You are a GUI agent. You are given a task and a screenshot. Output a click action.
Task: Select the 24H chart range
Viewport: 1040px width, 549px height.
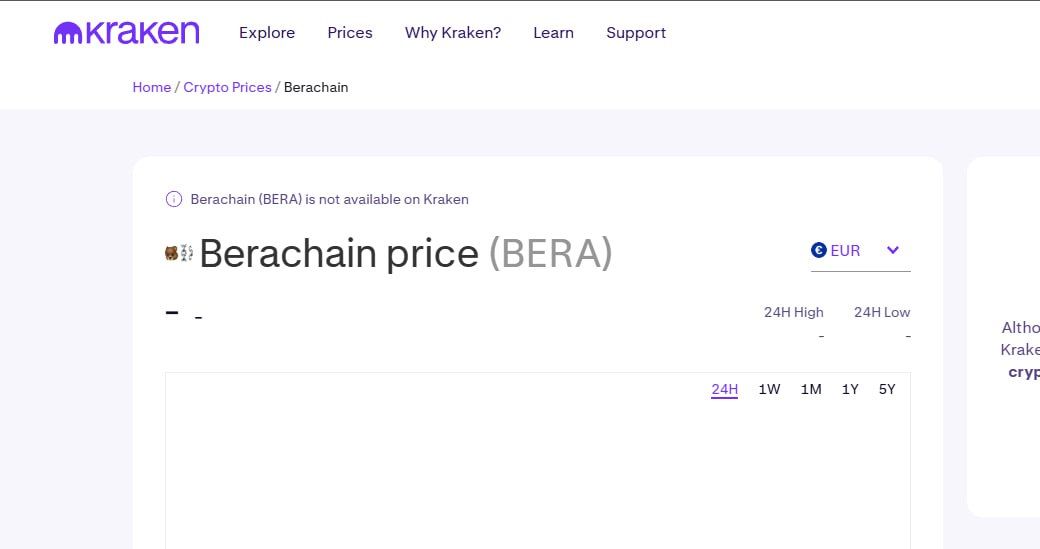[x=724, y=389]
